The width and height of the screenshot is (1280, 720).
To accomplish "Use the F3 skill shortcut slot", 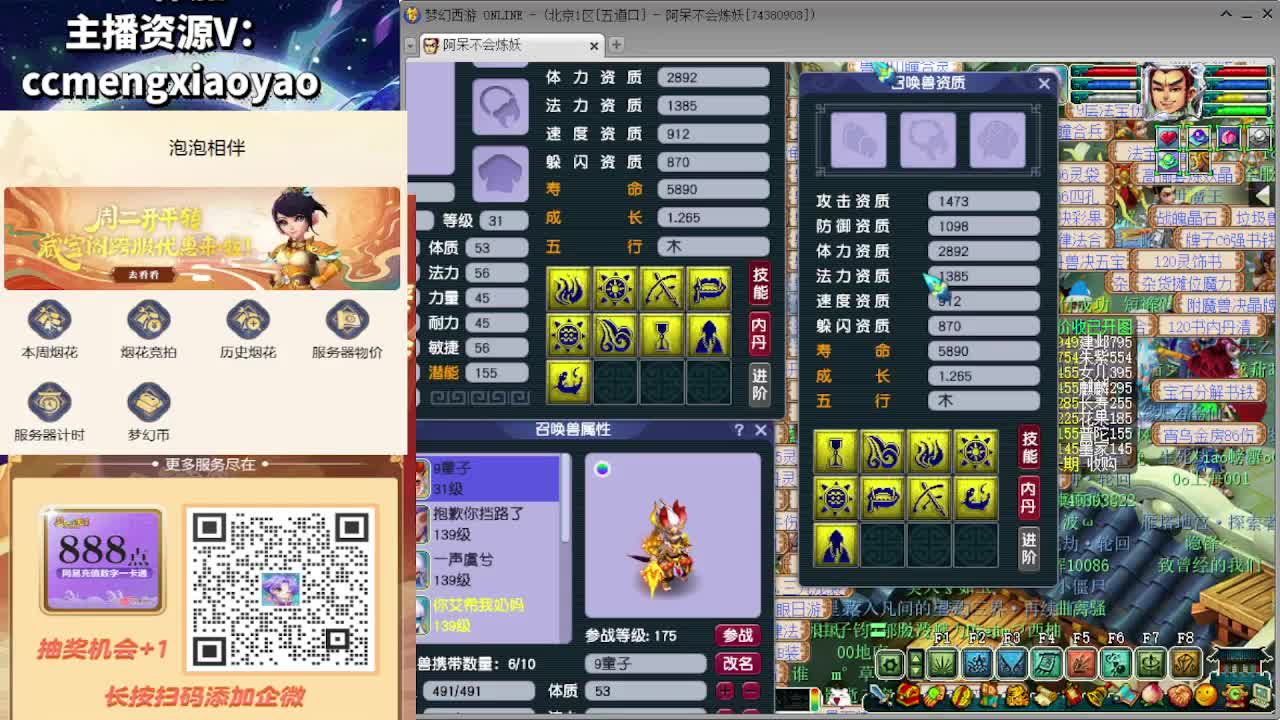I will coord(1012,662).
